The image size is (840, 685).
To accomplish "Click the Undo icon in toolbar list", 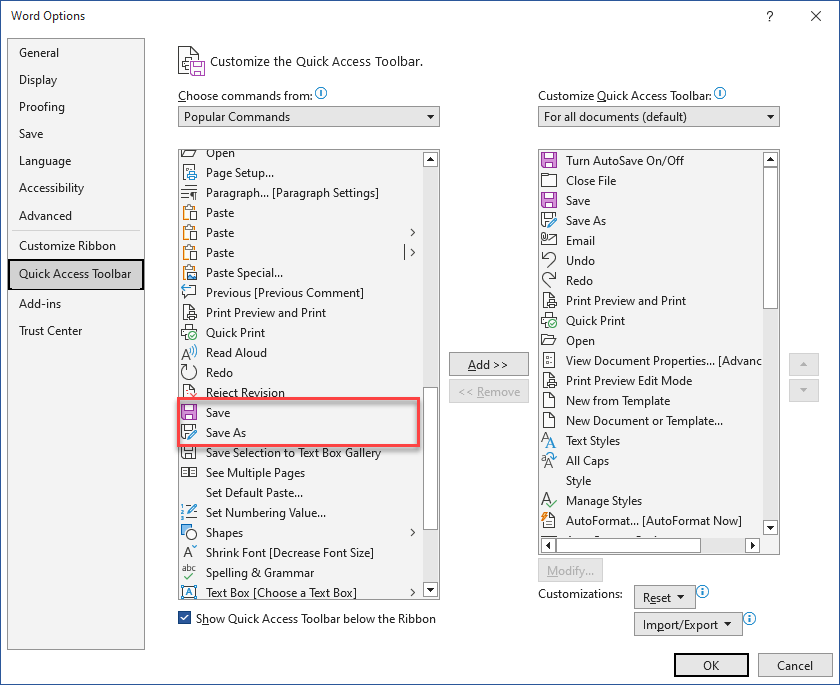I will click(x=549, y=260).
